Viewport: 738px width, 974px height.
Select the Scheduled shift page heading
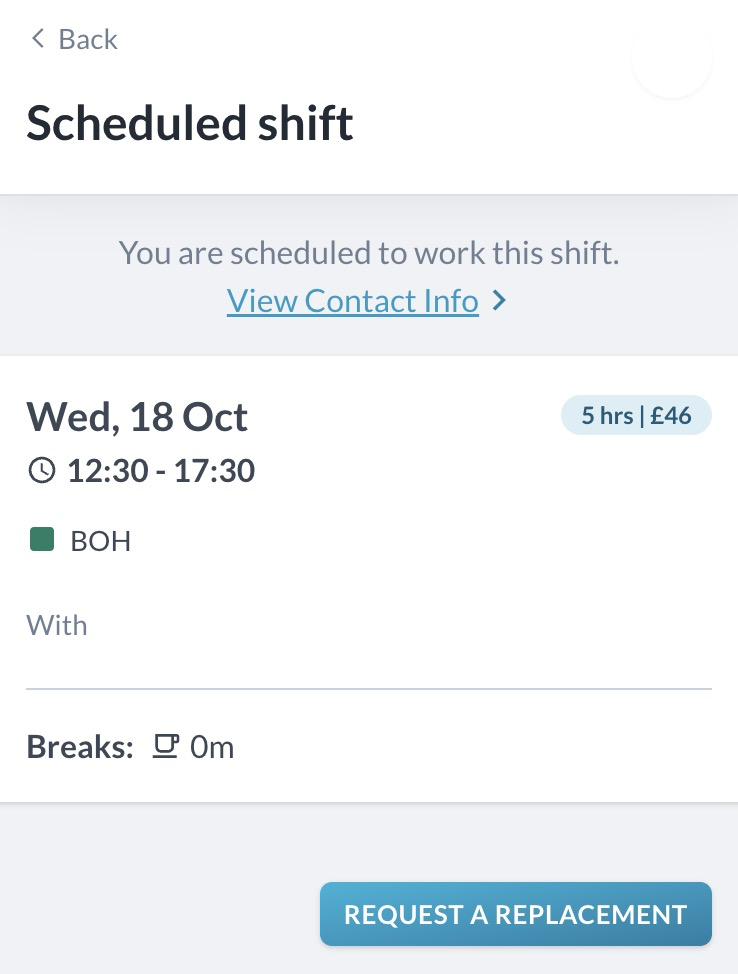[x=190, y=124]
